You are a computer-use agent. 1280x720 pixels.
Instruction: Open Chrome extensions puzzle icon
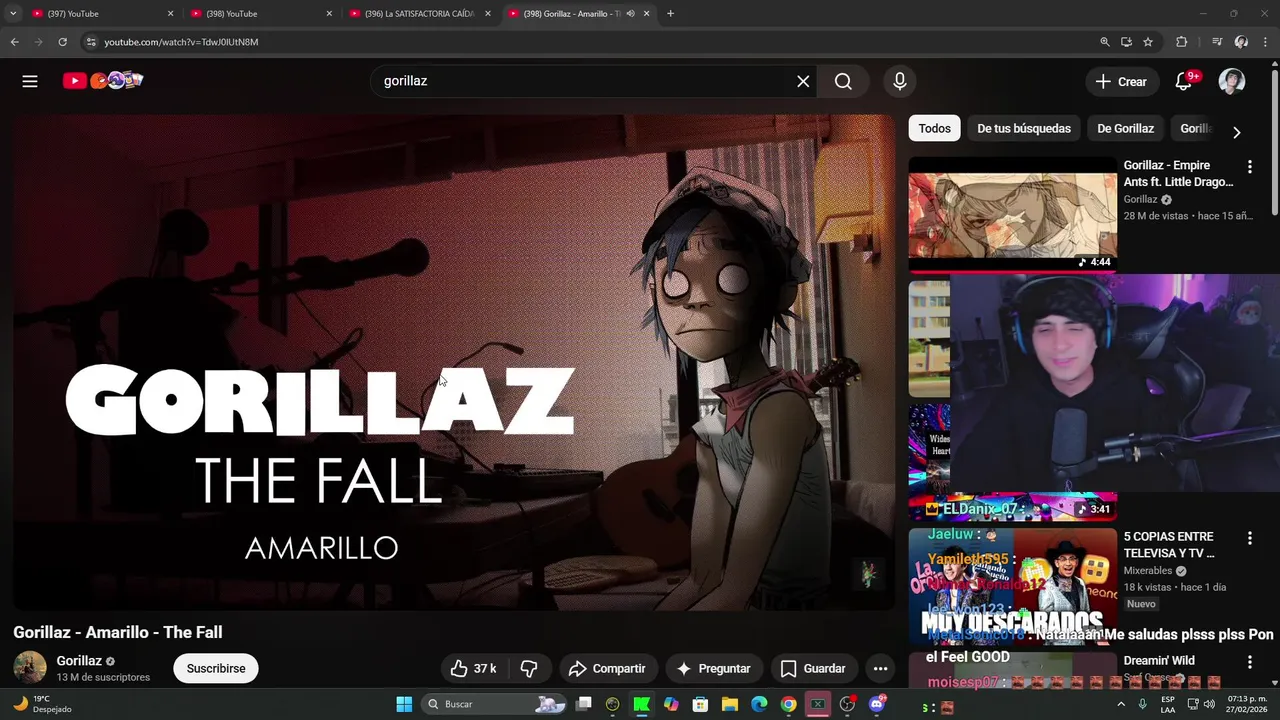(1182, 42)
